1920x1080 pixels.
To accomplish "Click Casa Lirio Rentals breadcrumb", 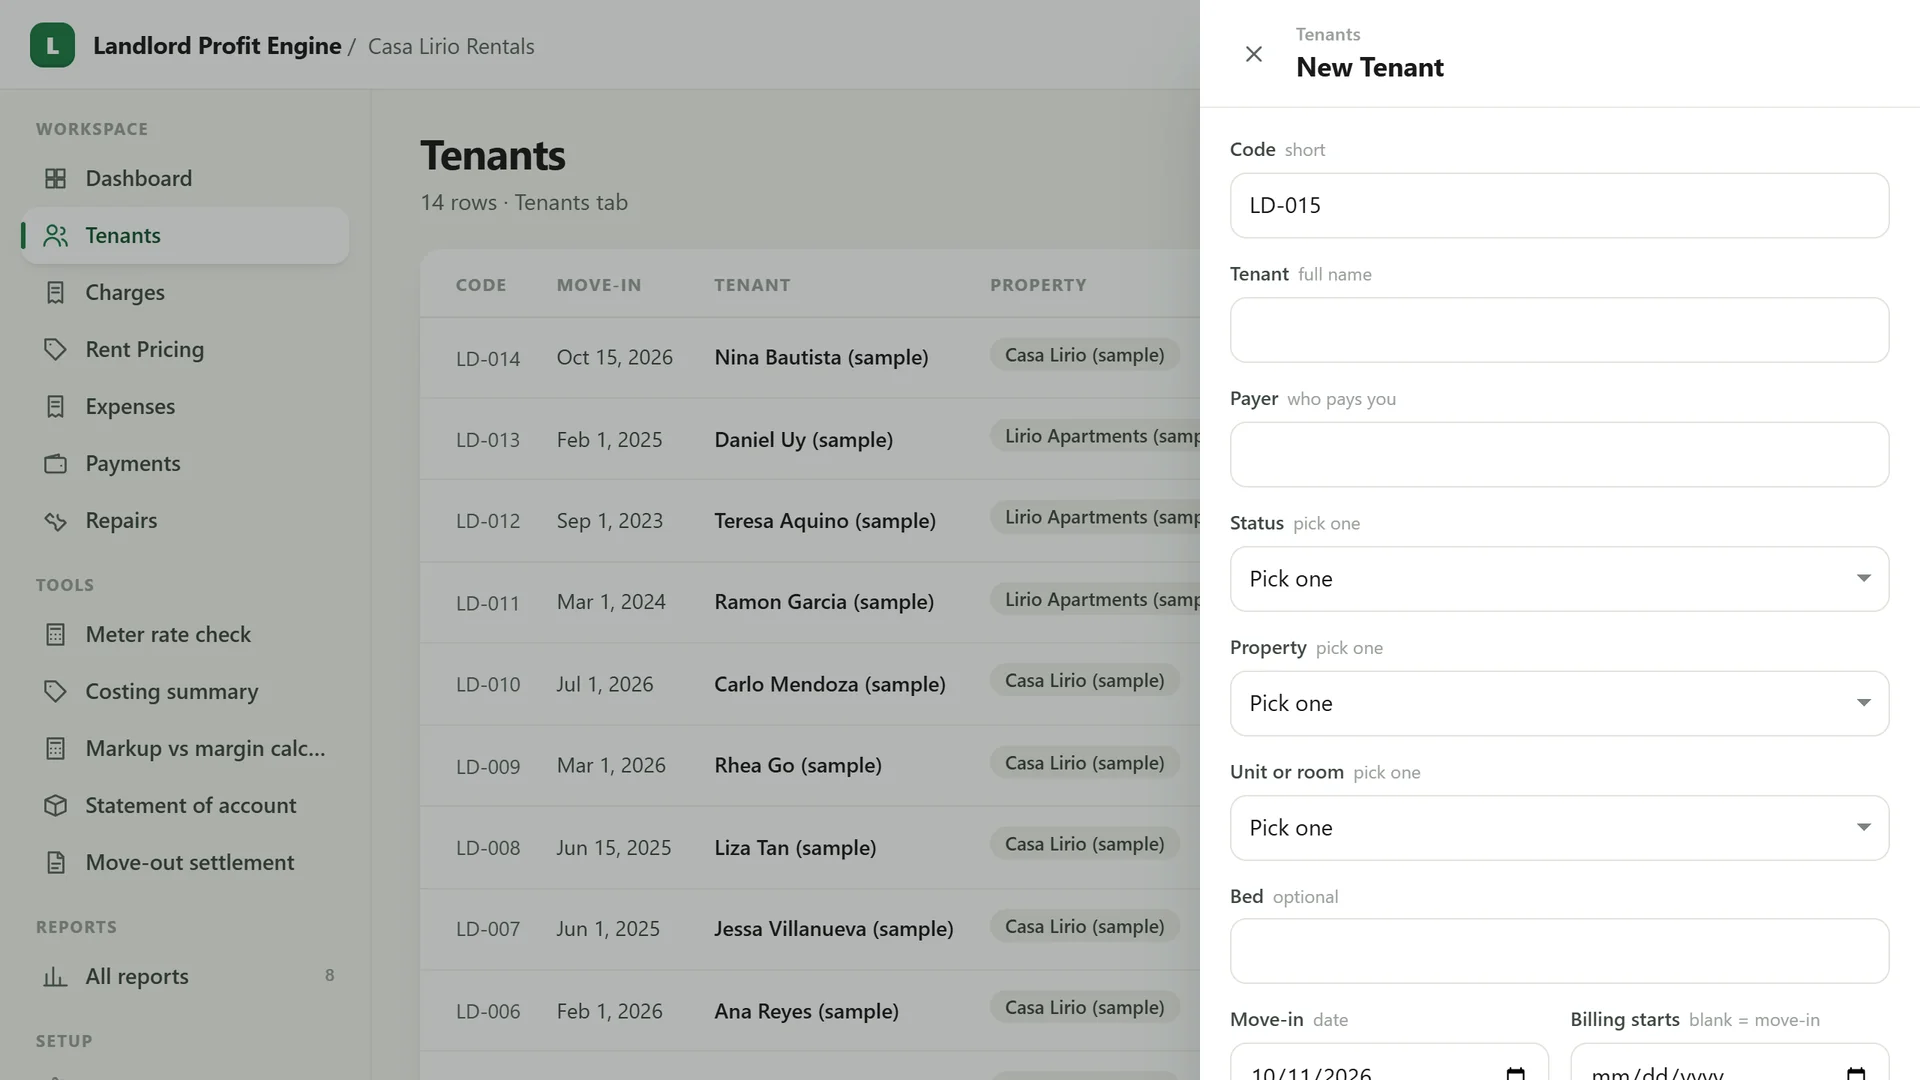I will click(451, 46).
